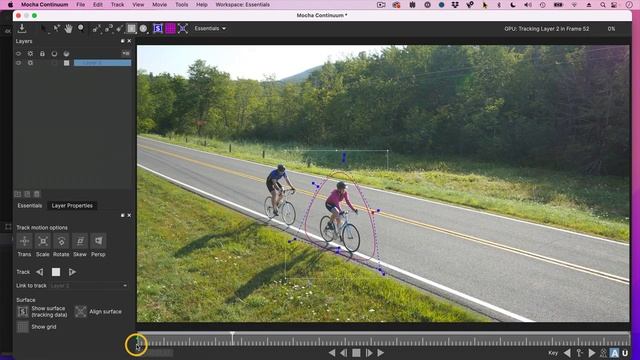Click the timeline frame ruler
Viewport: 640px width, 360px height.
tap(384, 340)
